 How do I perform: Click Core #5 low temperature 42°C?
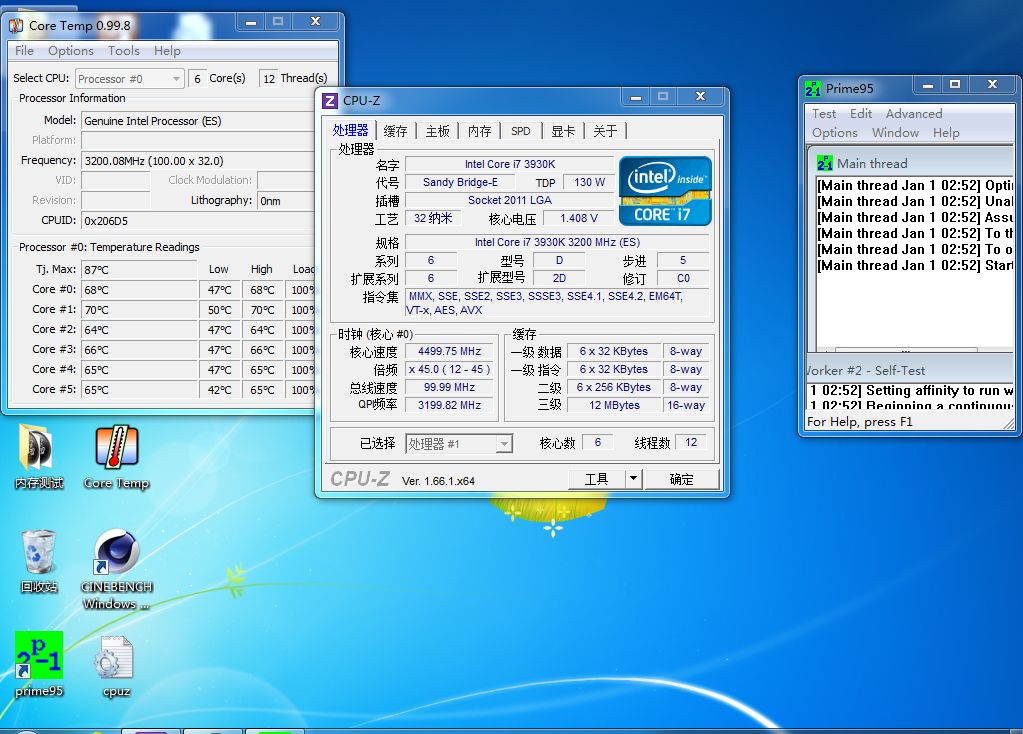coord(220,390)
